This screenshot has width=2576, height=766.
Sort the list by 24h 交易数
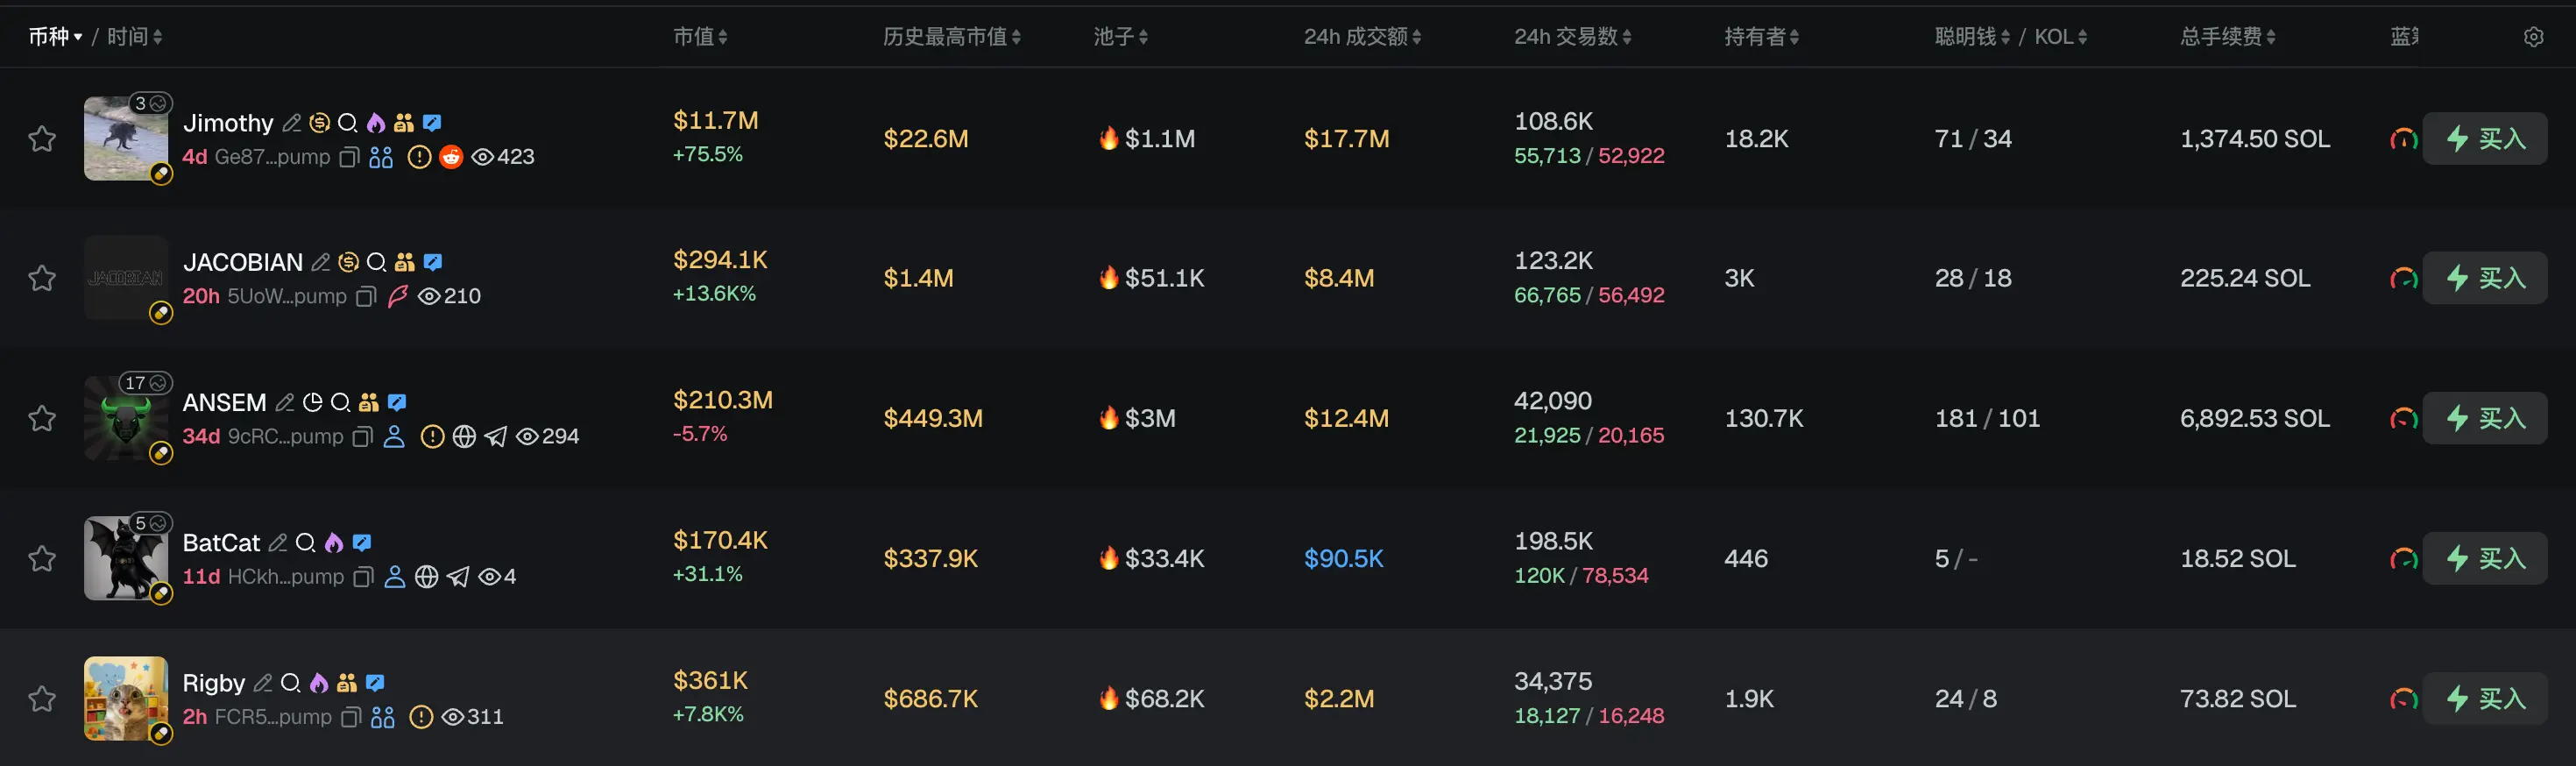[x=1573, y=37]
